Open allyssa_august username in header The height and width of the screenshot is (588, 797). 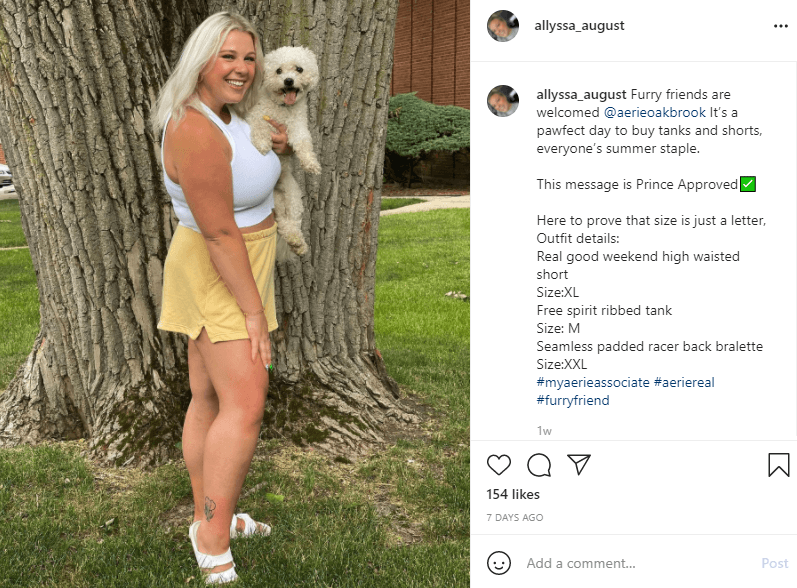tap(579, 25)
